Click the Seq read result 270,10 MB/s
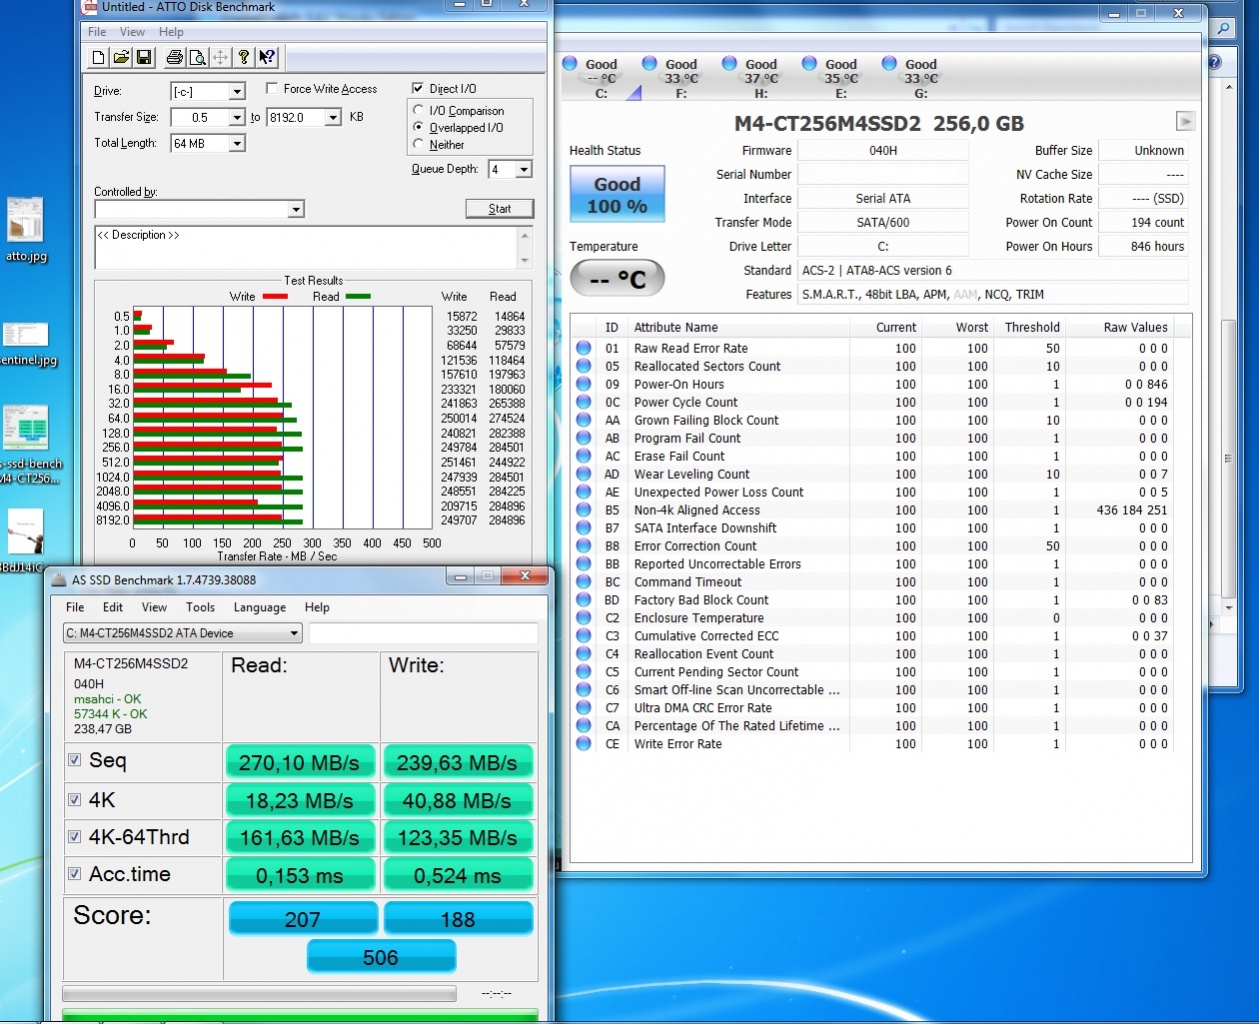1259x1024 pixels. (300, 763)
